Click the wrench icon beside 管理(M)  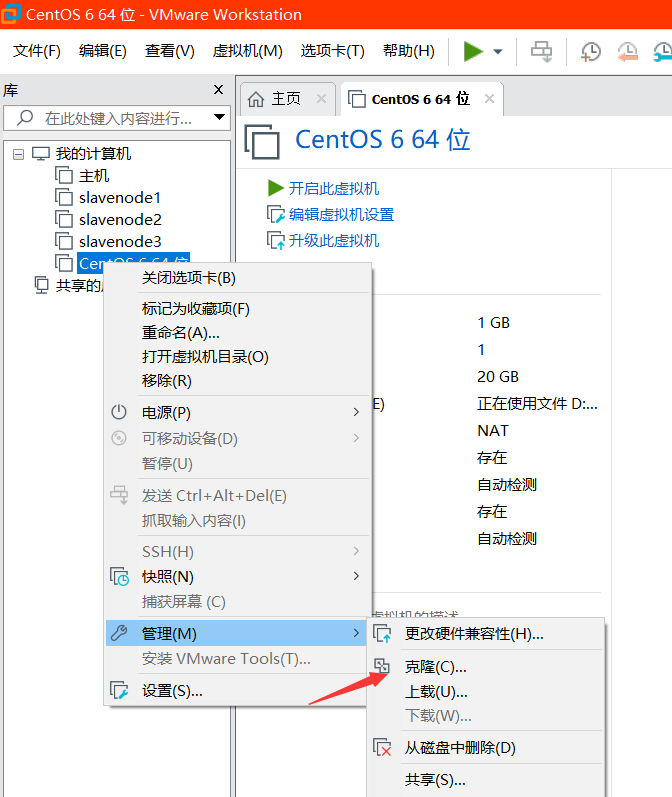[119, 633]
